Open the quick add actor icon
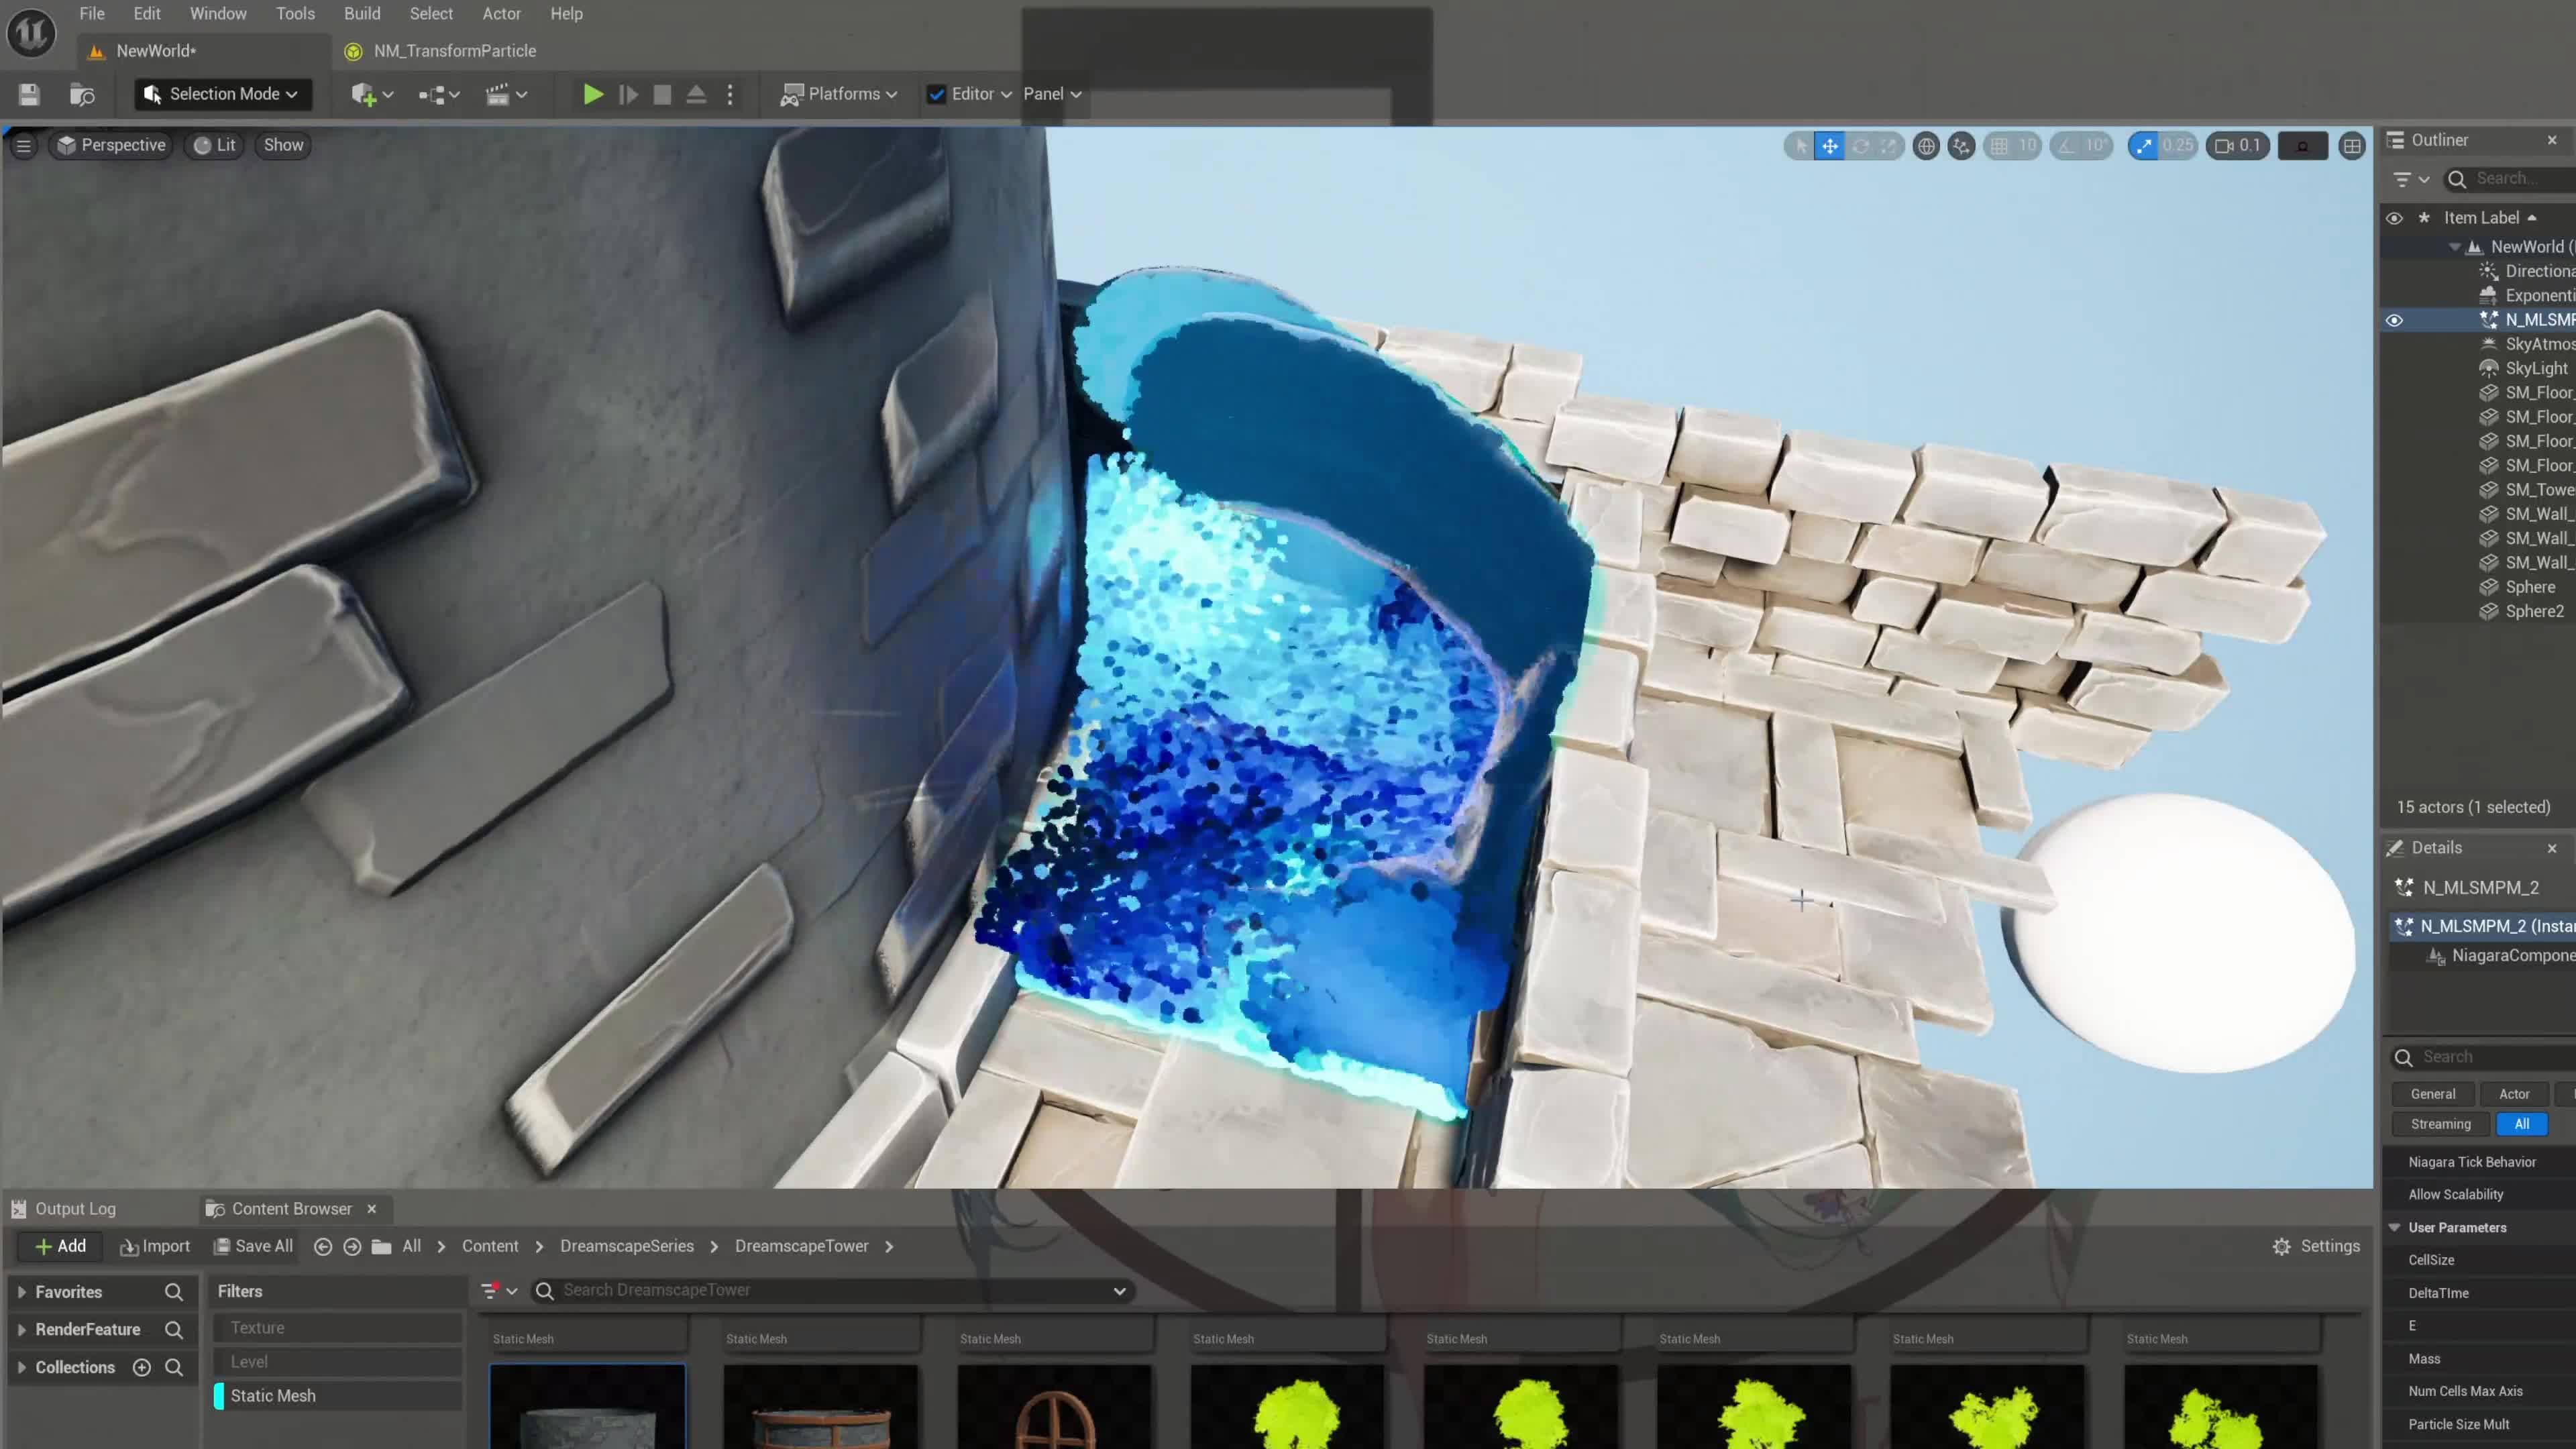 (364, 94)
